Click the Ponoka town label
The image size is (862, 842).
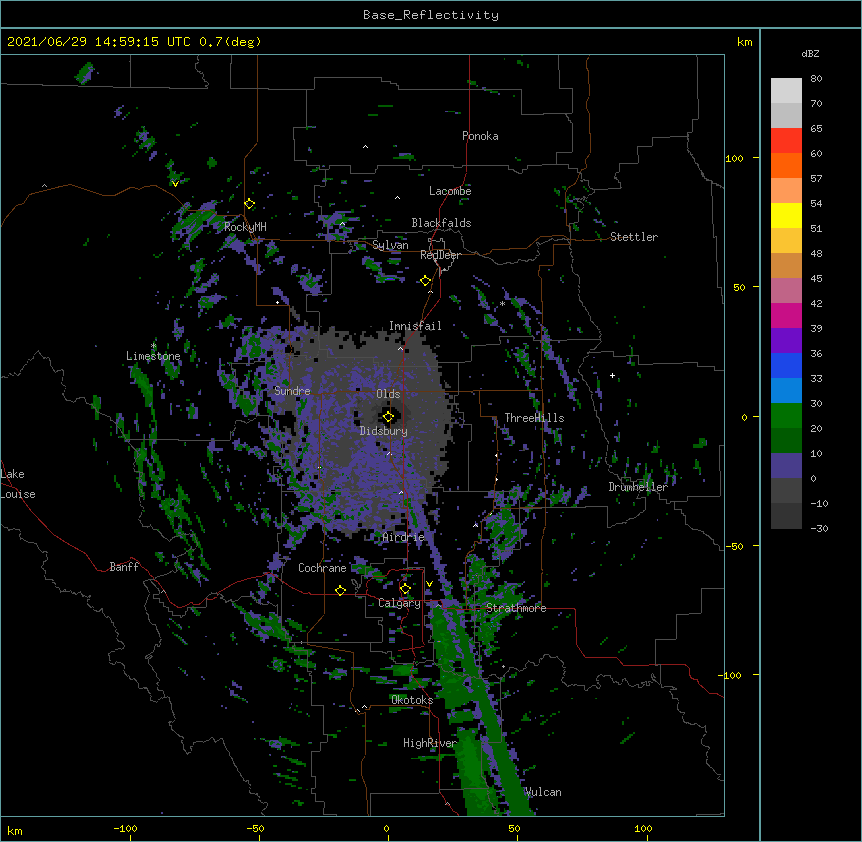click(480, 136)
